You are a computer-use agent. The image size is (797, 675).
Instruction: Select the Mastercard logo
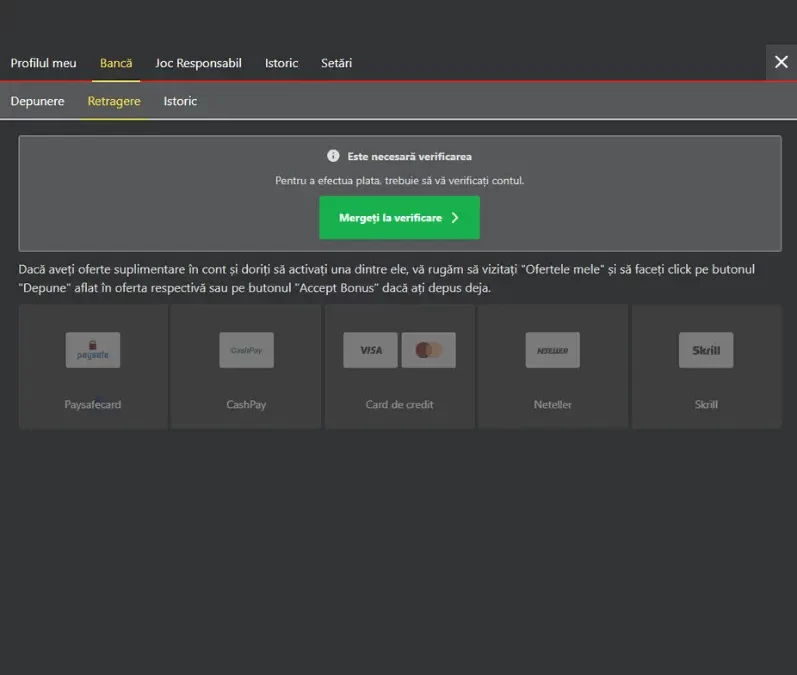point(428,350)
